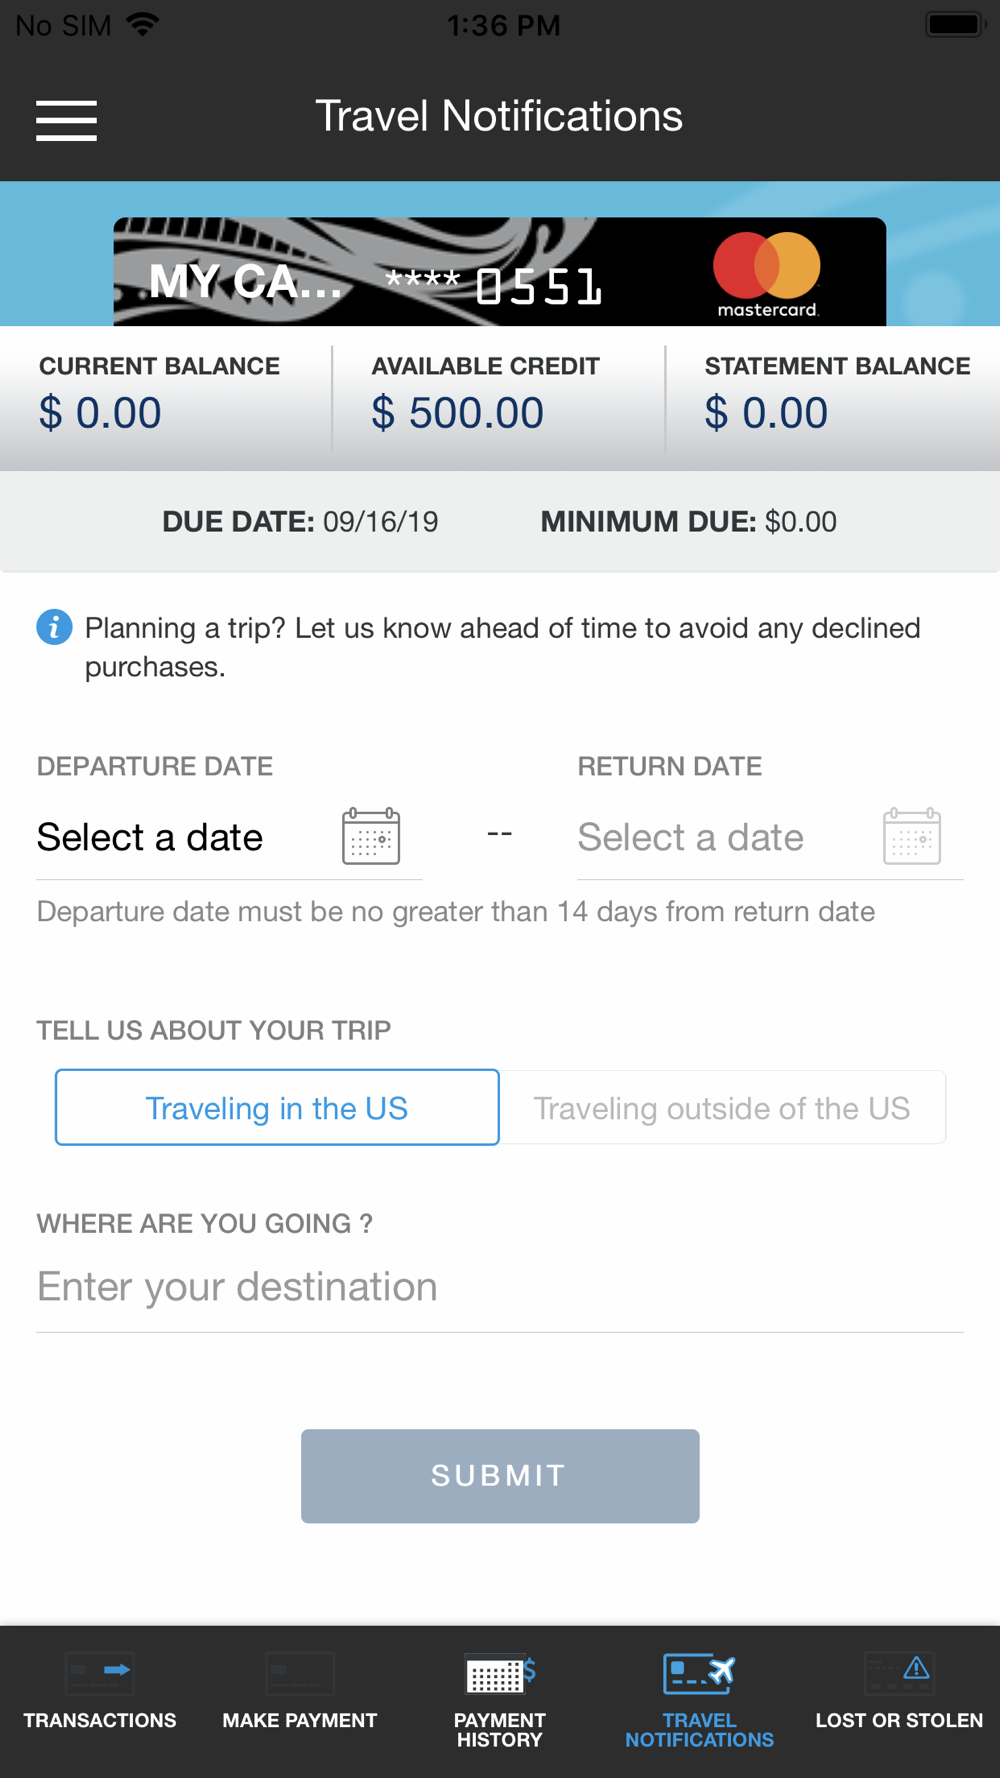Choose a departure date
Screen dimensions: 1000x1778
tap(150, 838)
